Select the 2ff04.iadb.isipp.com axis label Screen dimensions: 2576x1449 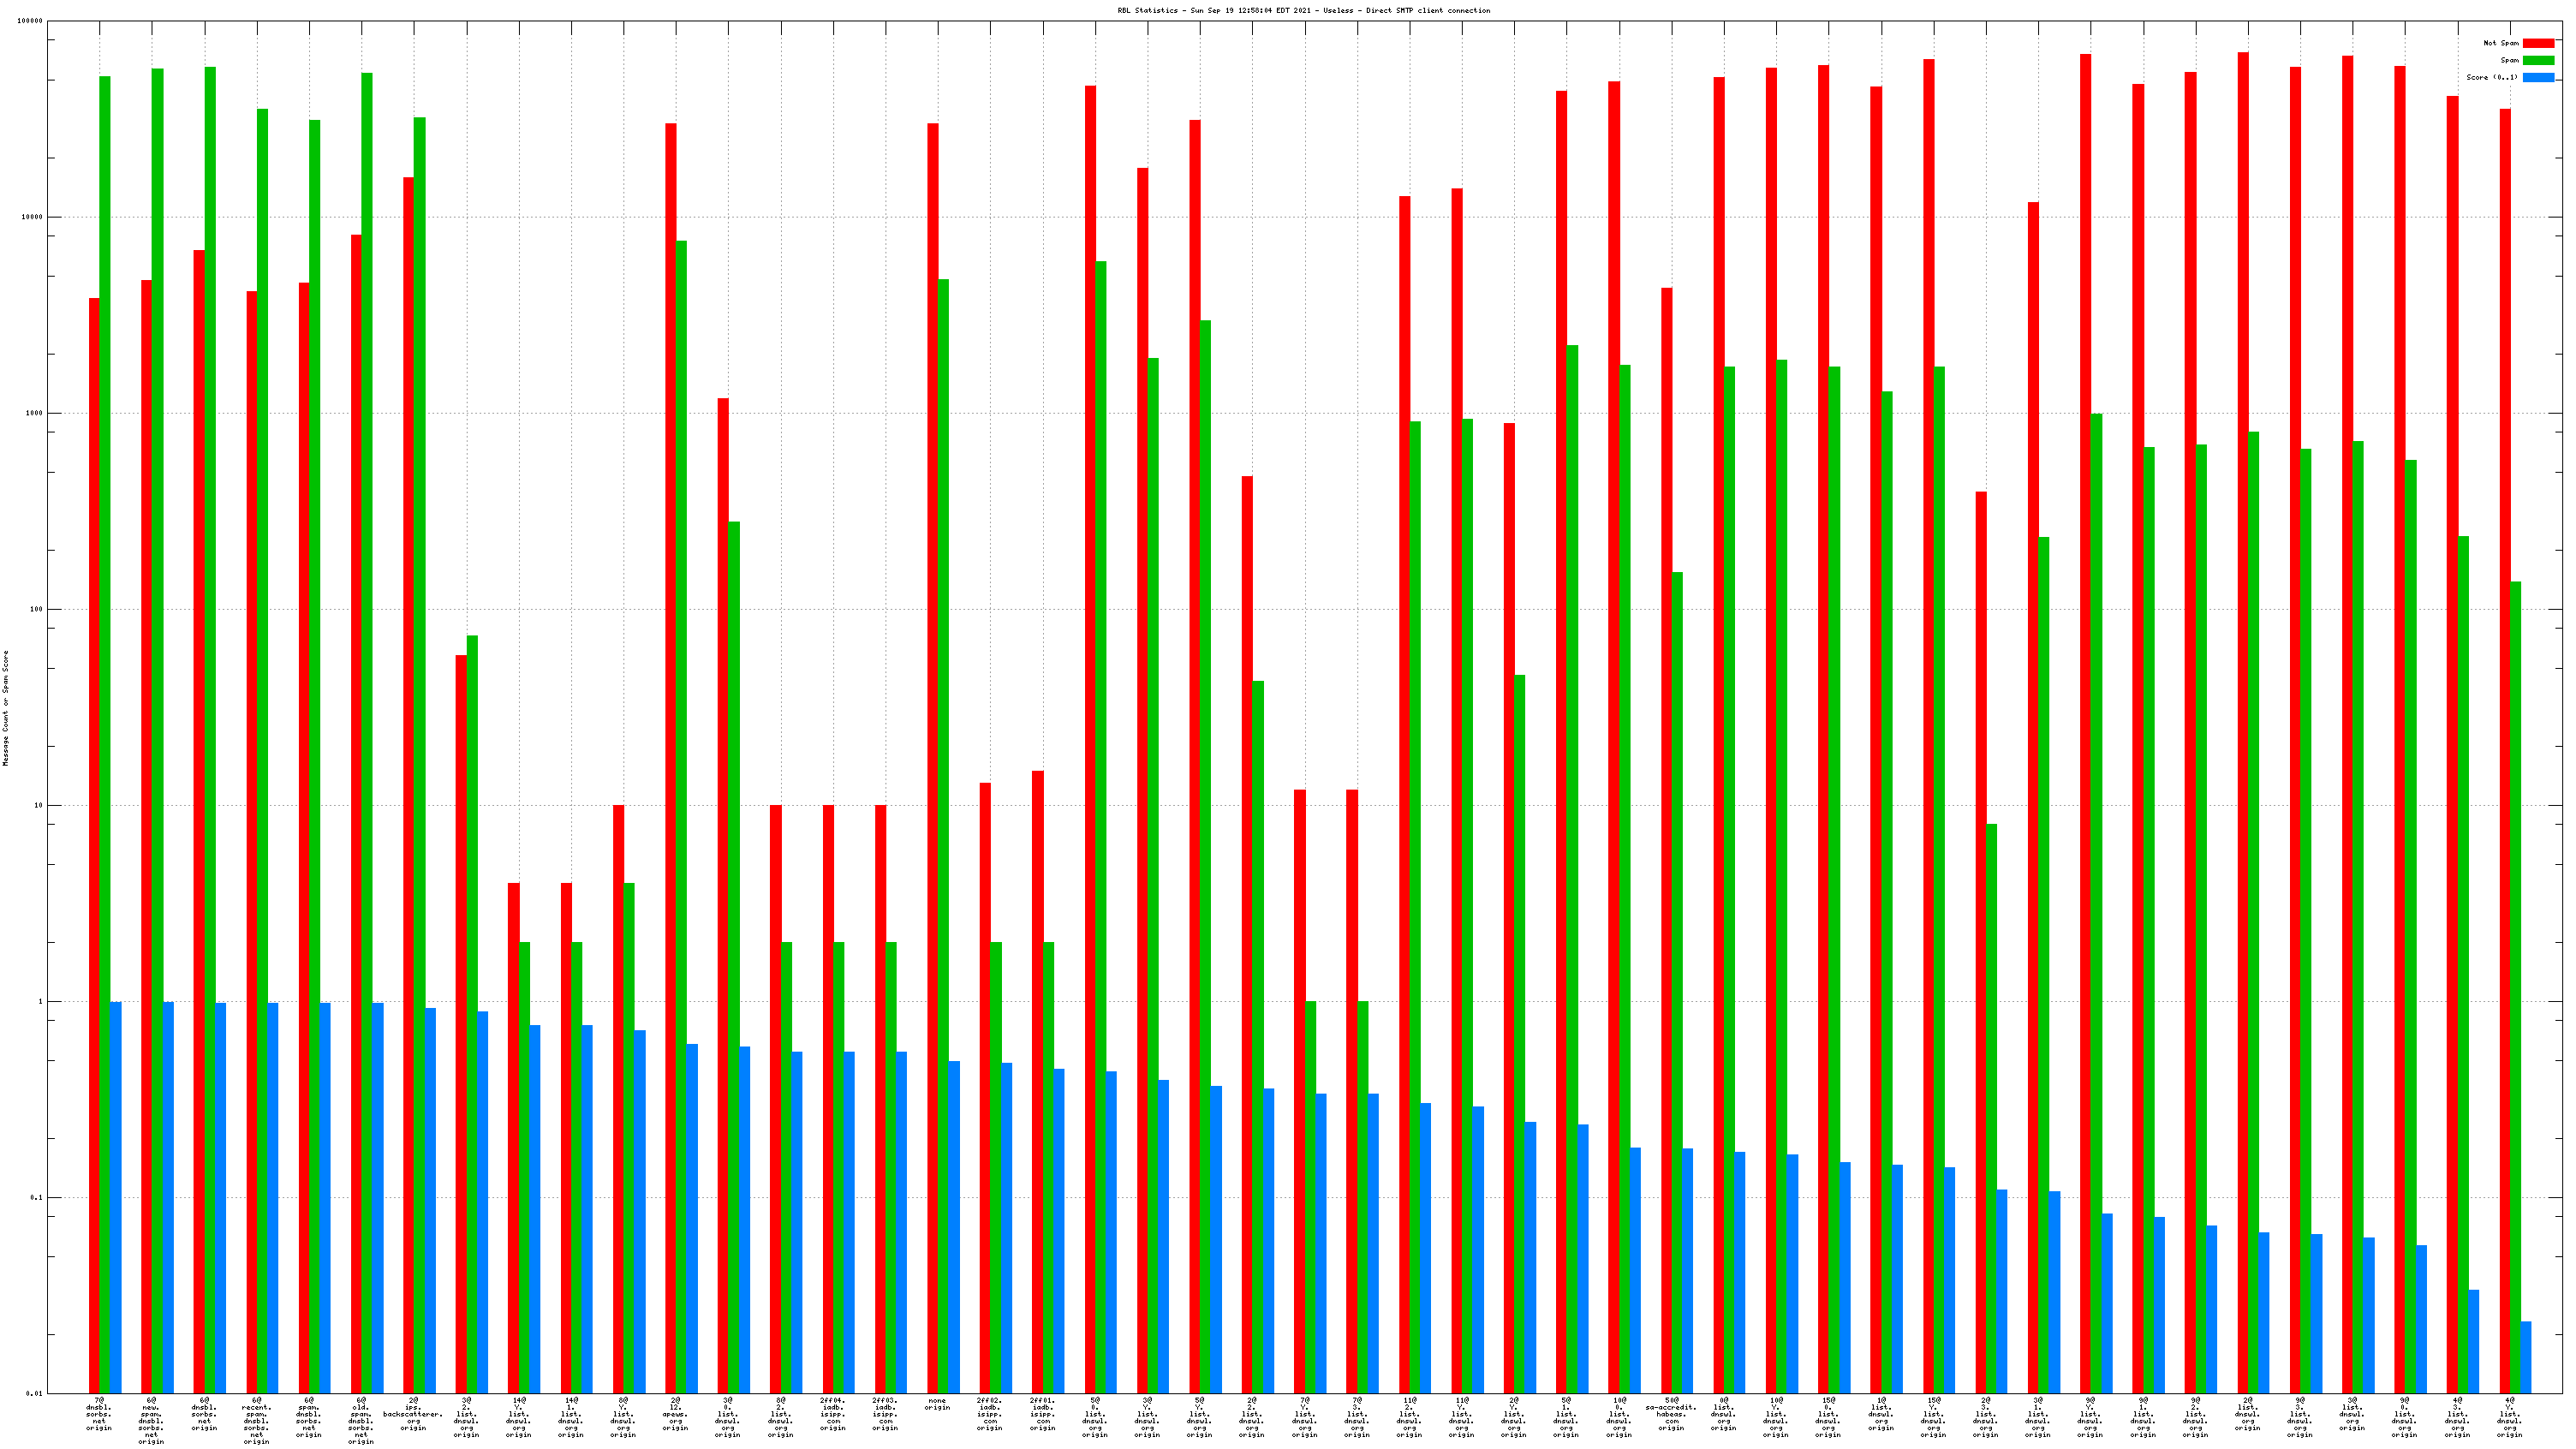pyautogui.click(x=832, y=1414)
